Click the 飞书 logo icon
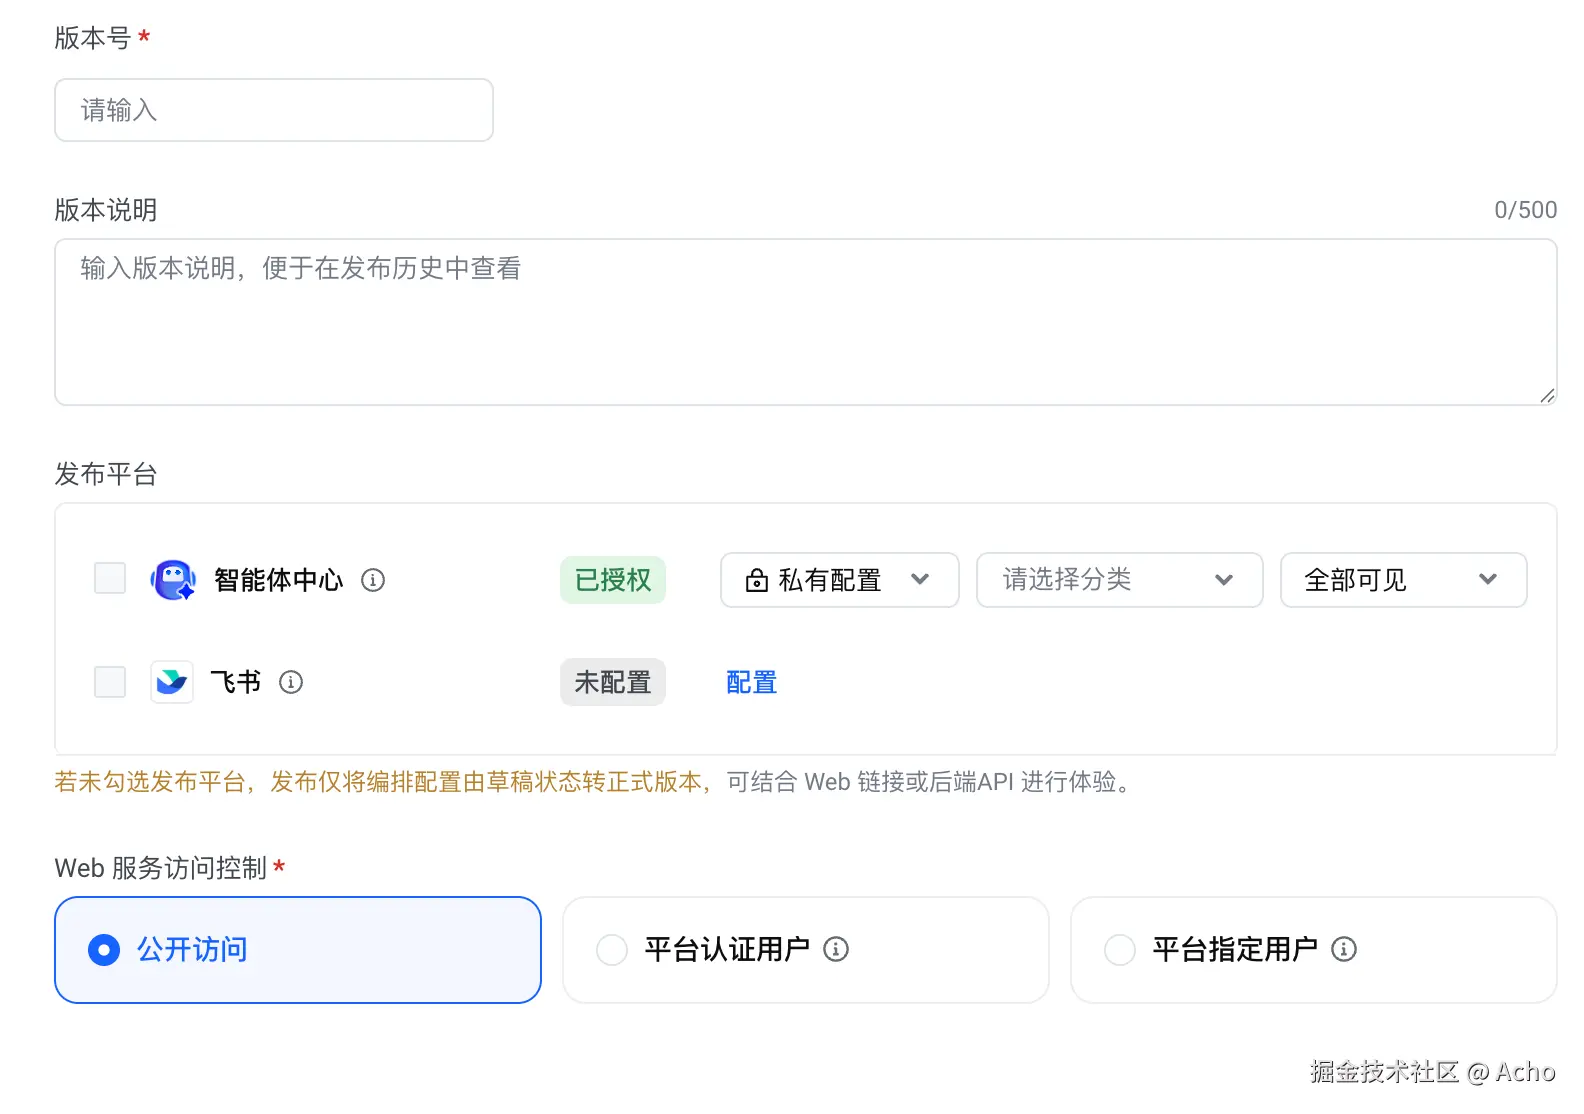Screen dimensions: 1584x1114 172,682
